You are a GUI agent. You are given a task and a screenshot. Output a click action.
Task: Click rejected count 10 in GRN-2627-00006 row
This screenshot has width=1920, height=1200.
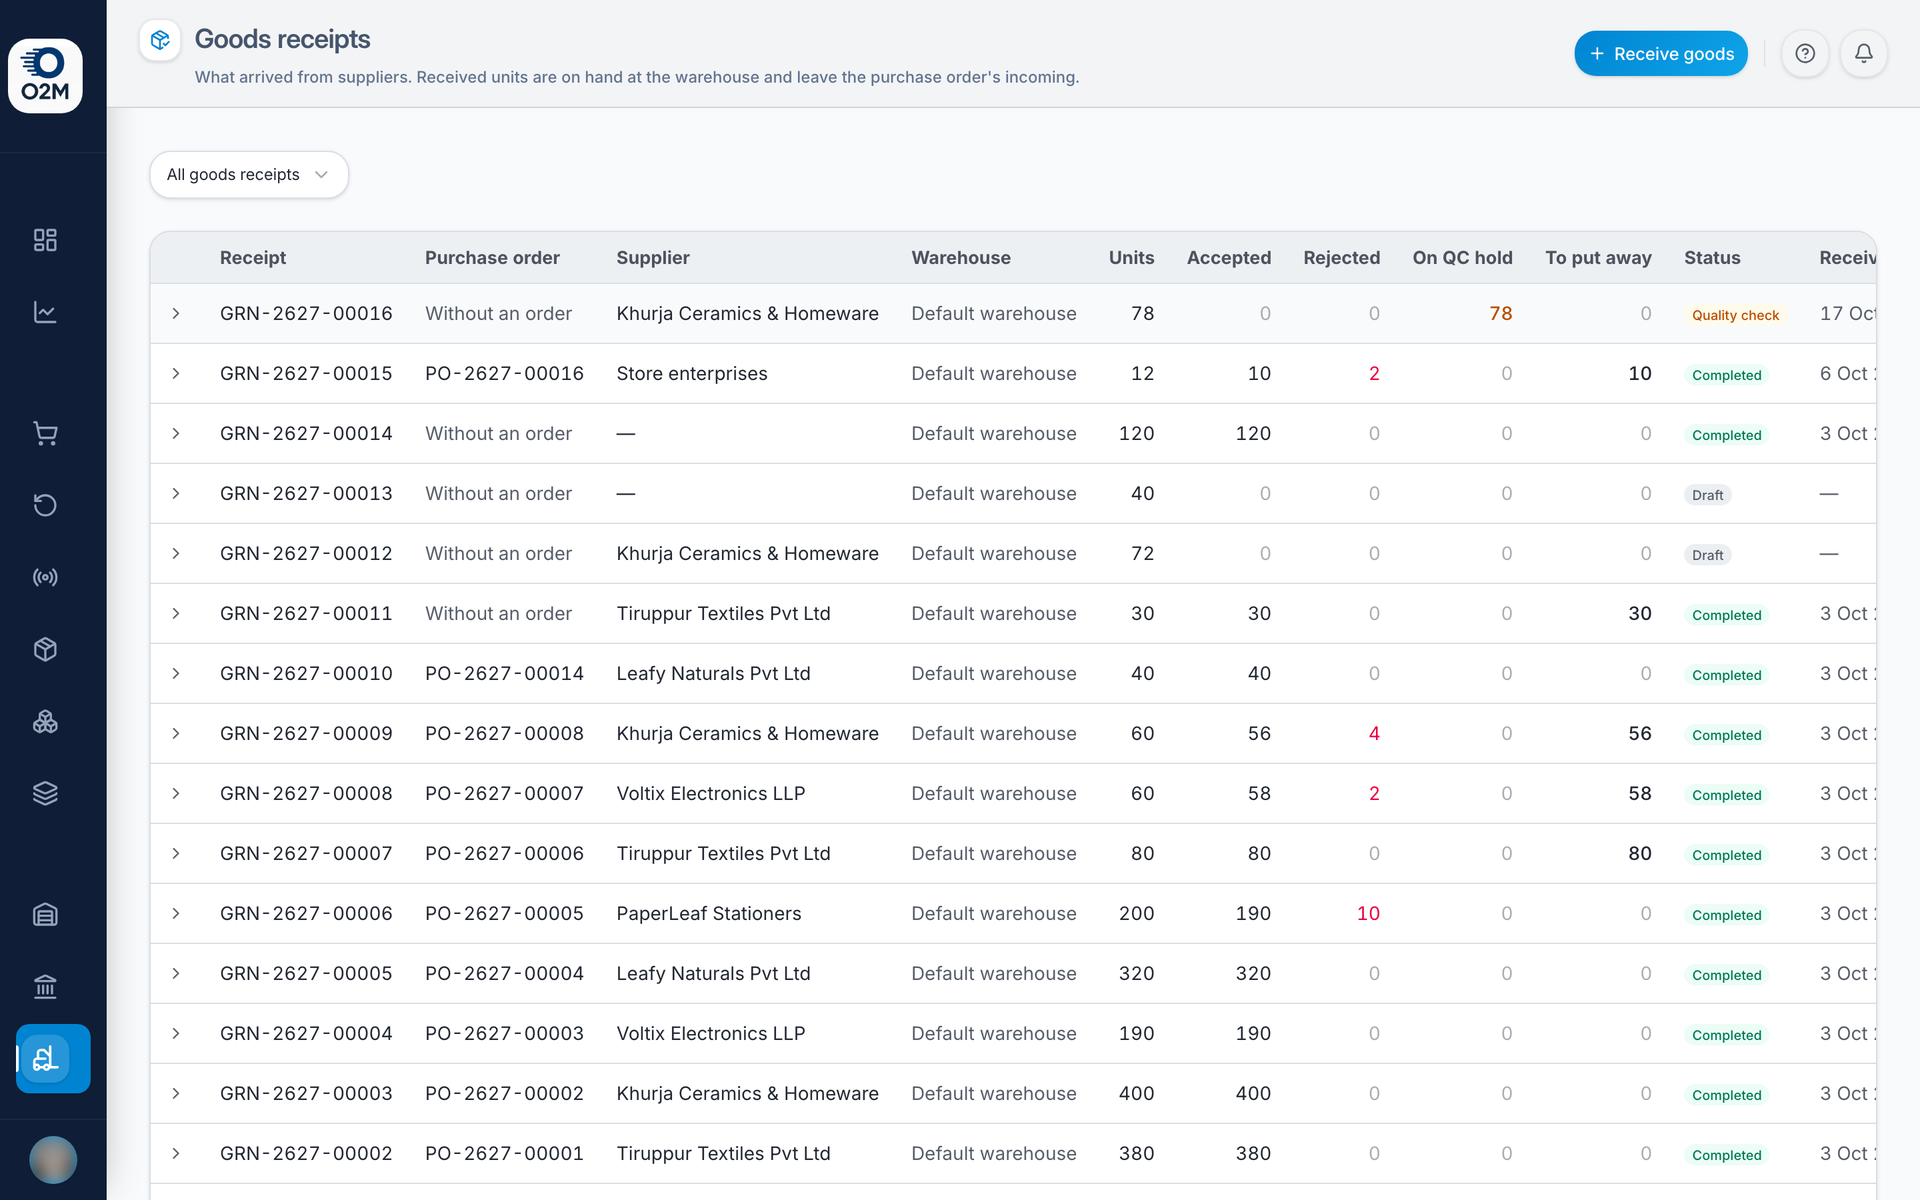click(1368, 914)
